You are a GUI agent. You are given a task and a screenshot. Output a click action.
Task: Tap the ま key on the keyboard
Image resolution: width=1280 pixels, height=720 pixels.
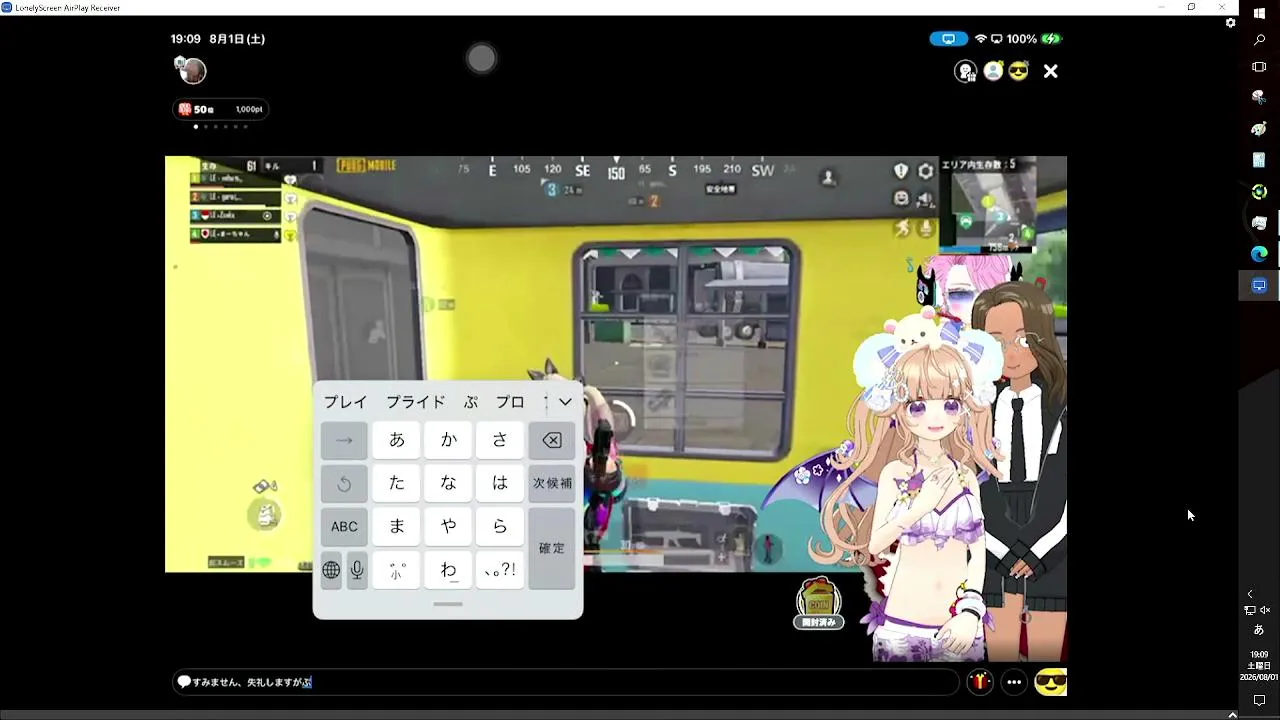397,526
